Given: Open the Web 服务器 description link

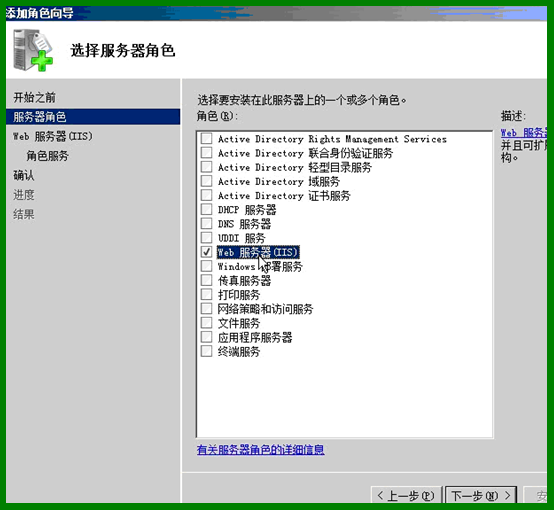Looking at the screenshot, I should click(524, 133).
